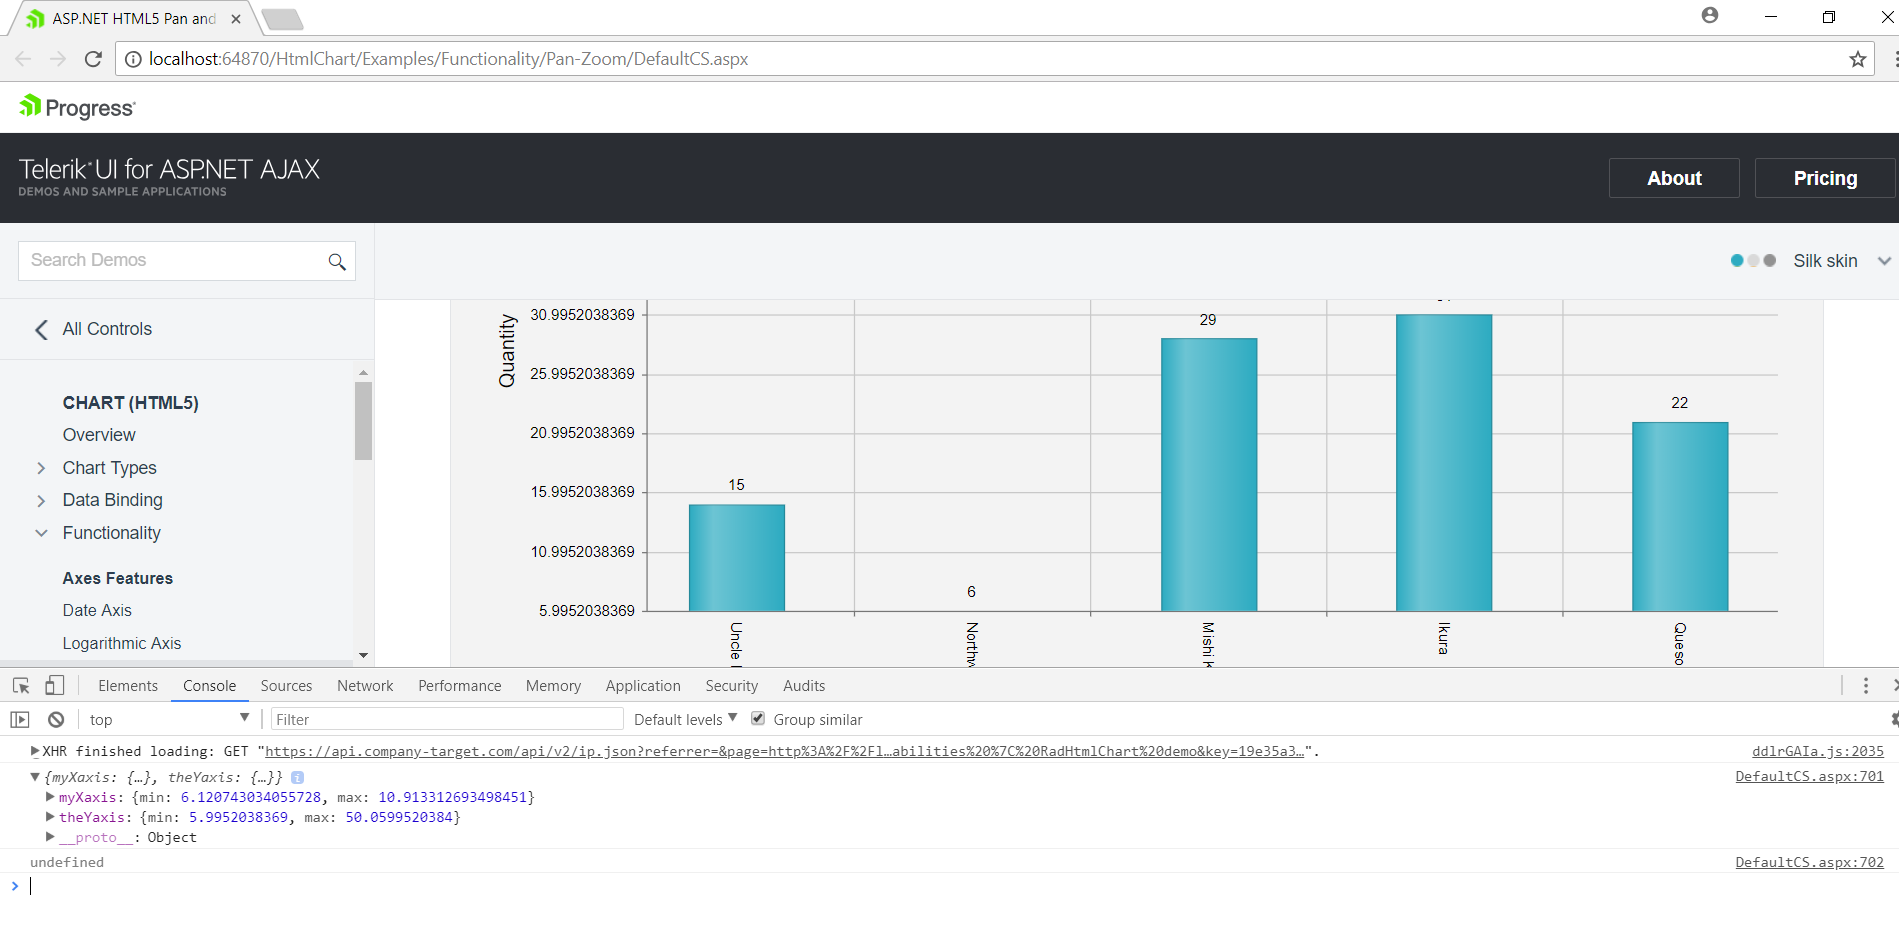Switch to the Security tab
This screenshot has width=1899, height=937.
point(732,686)
